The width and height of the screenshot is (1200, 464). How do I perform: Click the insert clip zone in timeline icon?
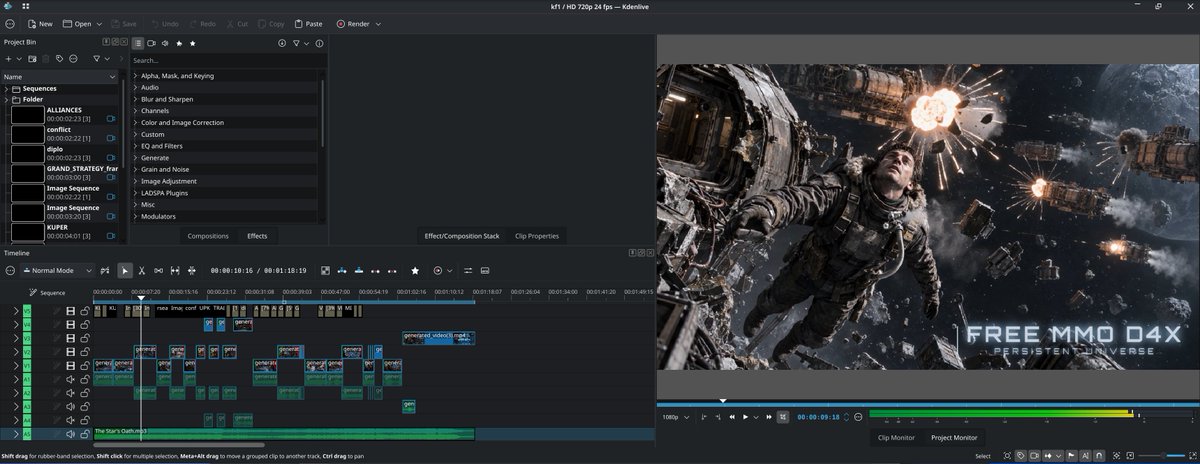coord(342,270)
